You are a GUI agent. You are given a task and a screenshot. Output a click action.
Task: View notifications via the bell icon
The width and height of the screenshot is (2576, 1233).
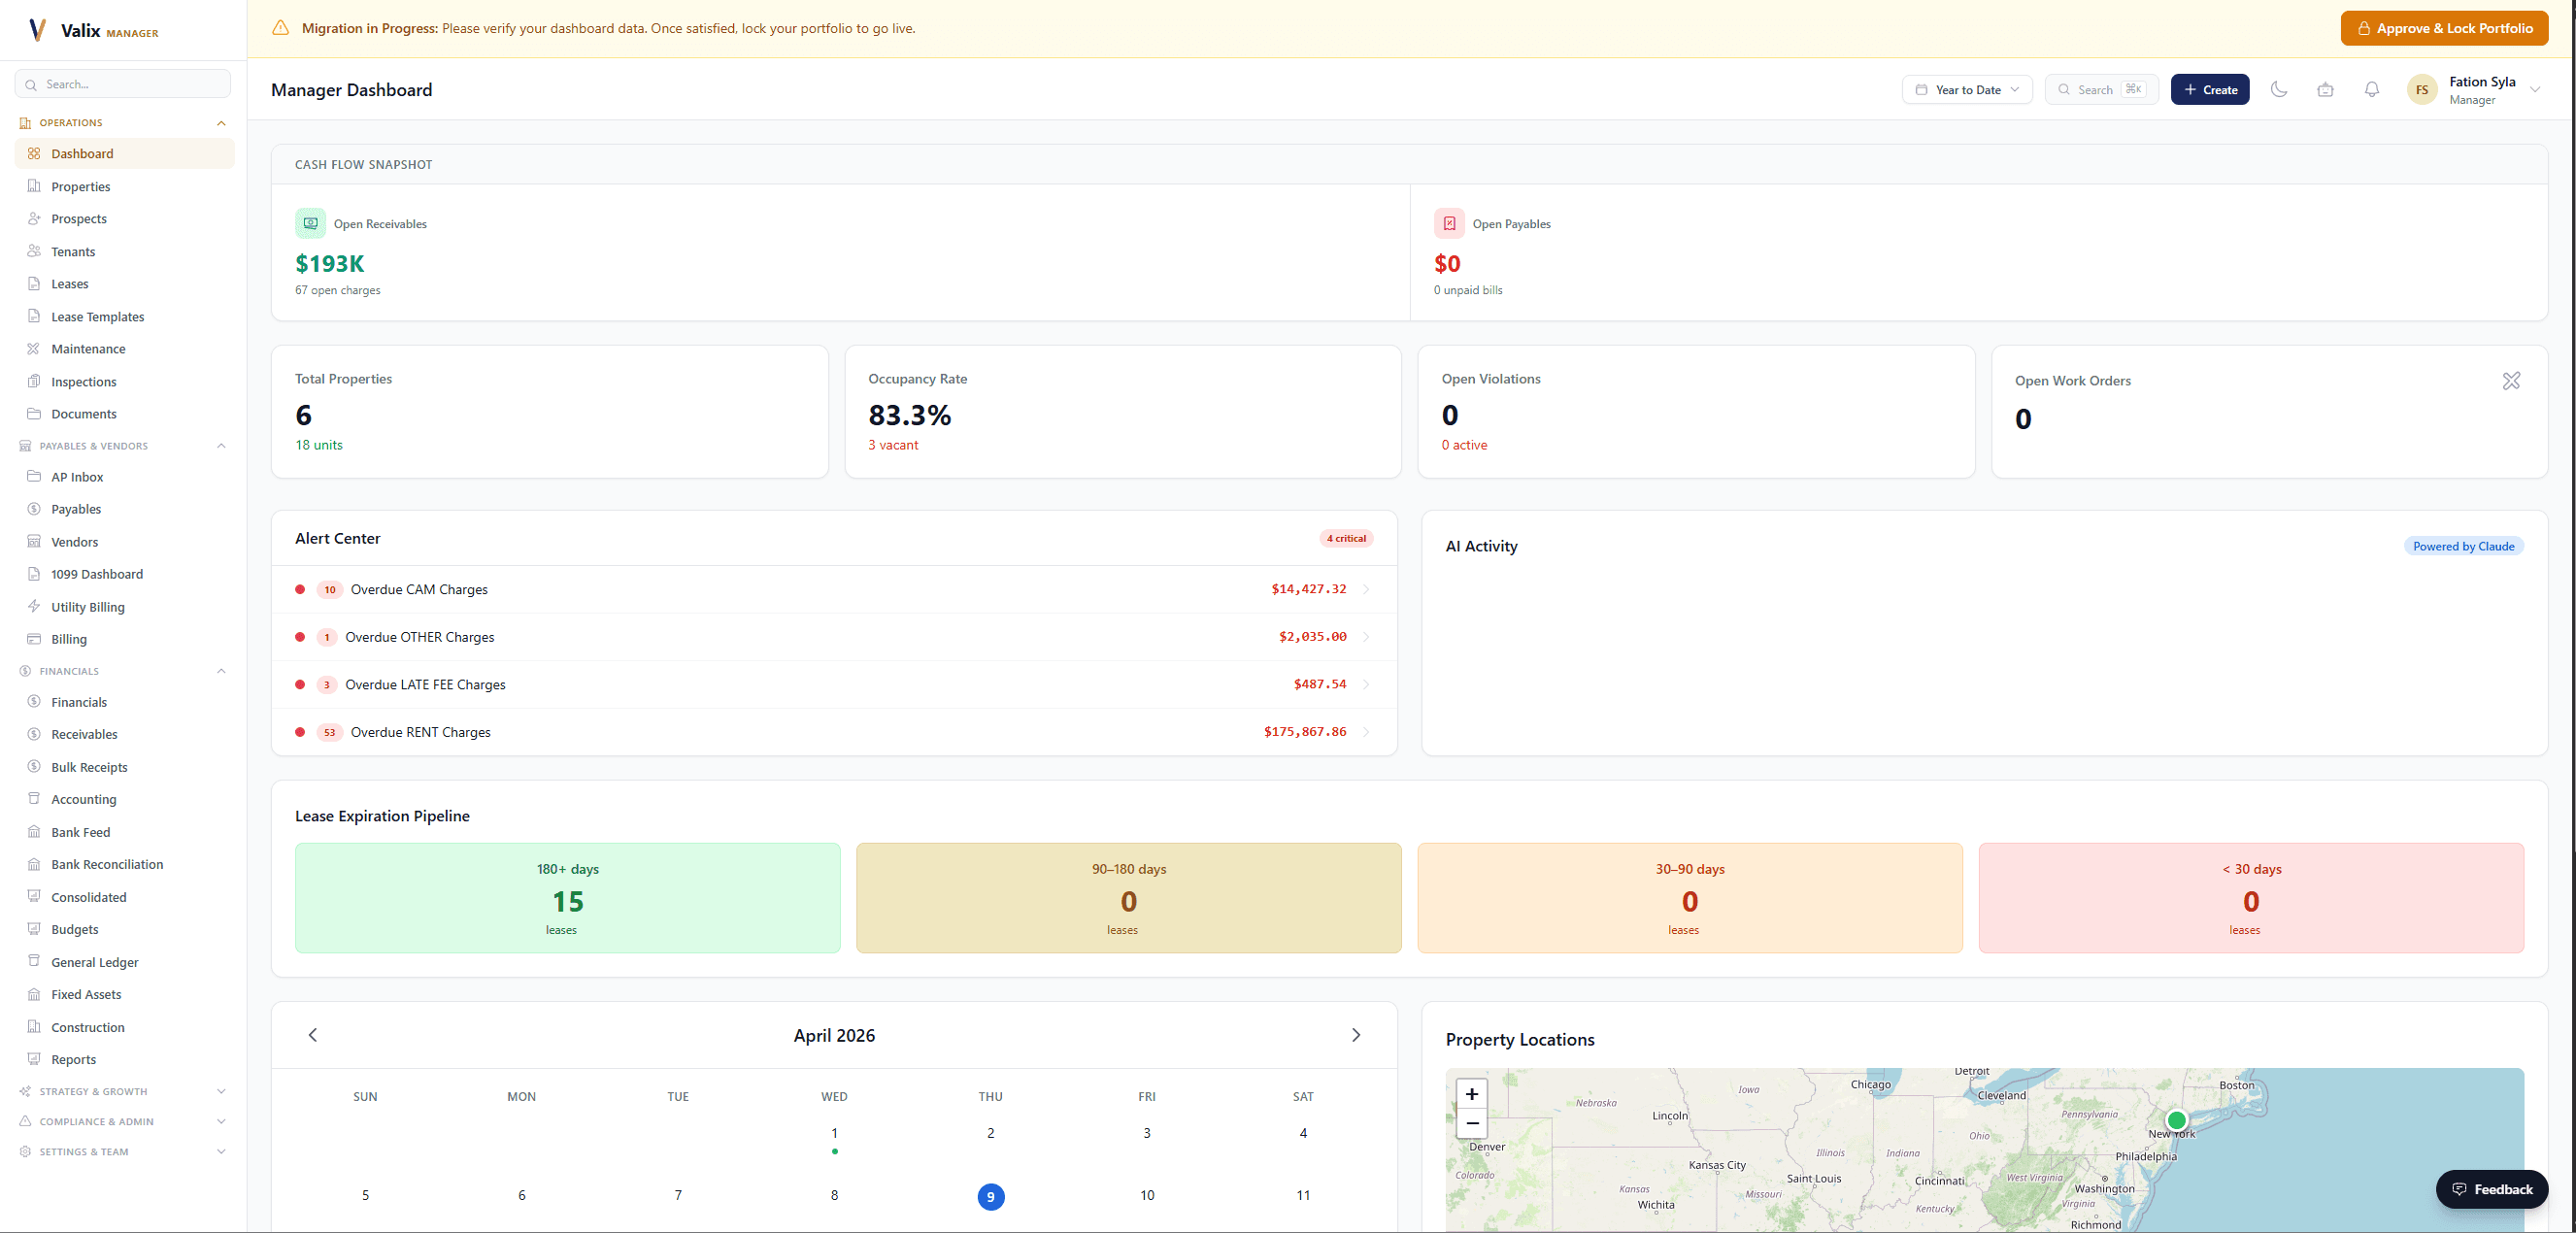coord(2371,89)
